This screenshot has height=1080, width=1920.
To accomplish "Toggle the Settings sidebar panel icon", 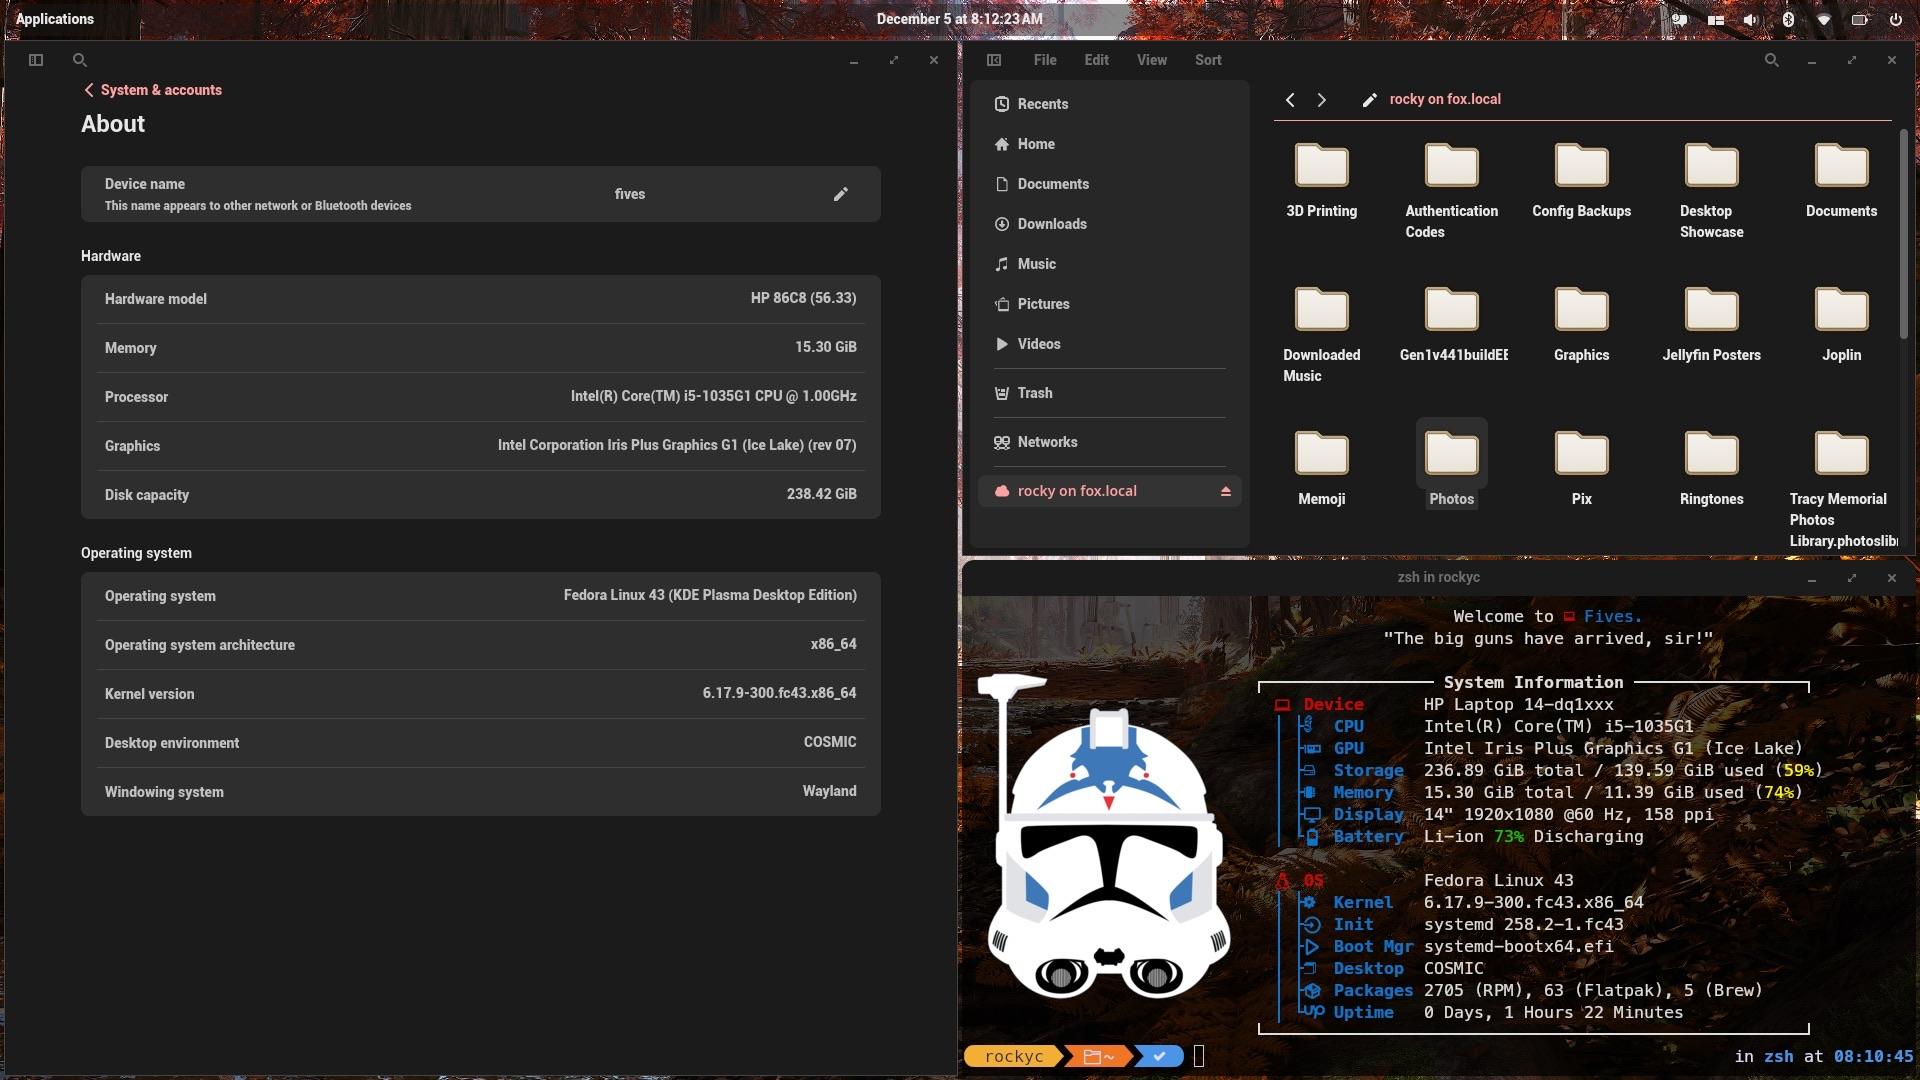I will (x=36, y=60).
